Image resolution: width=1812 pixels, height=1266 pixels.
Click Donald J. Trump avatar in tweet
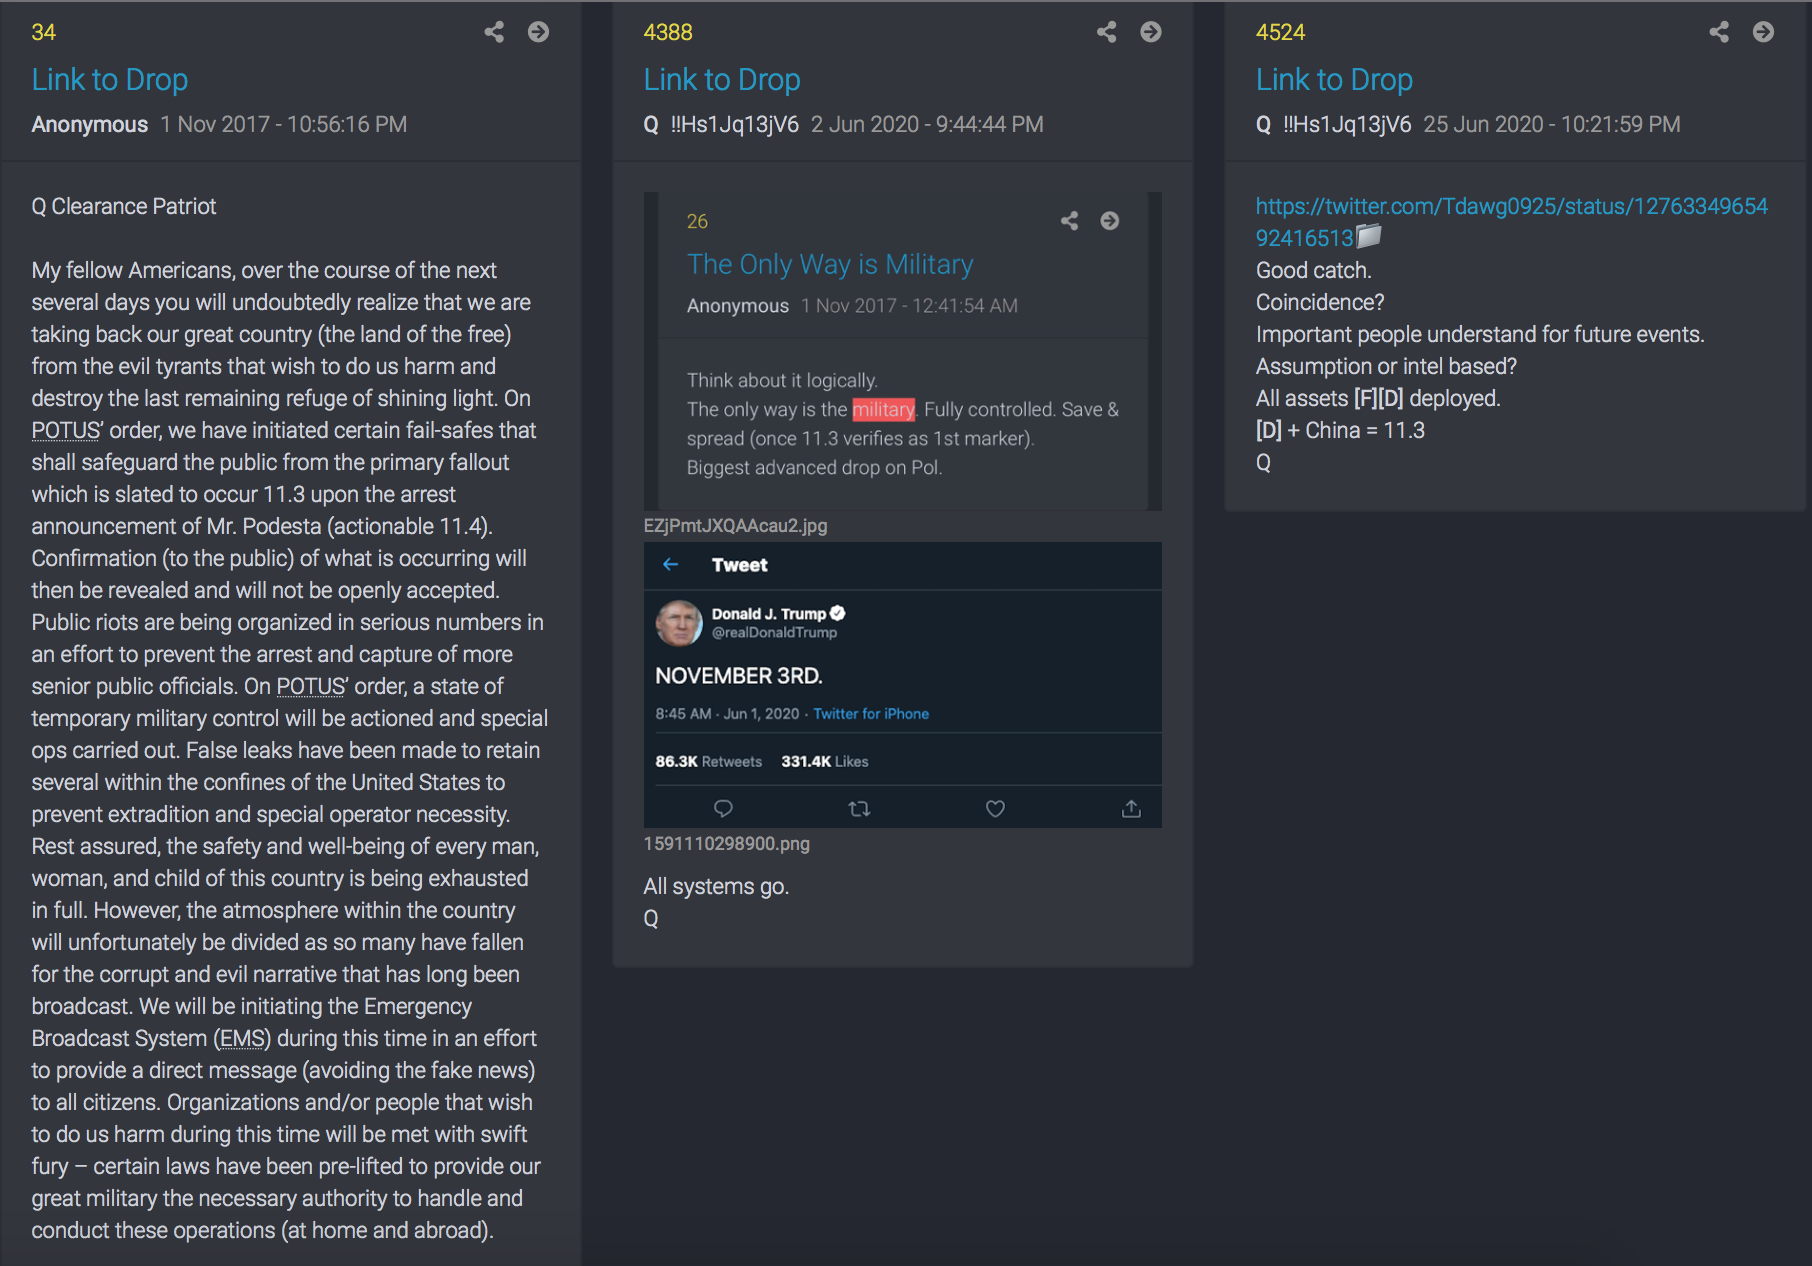pyautogui.click(x=679, y=622)
